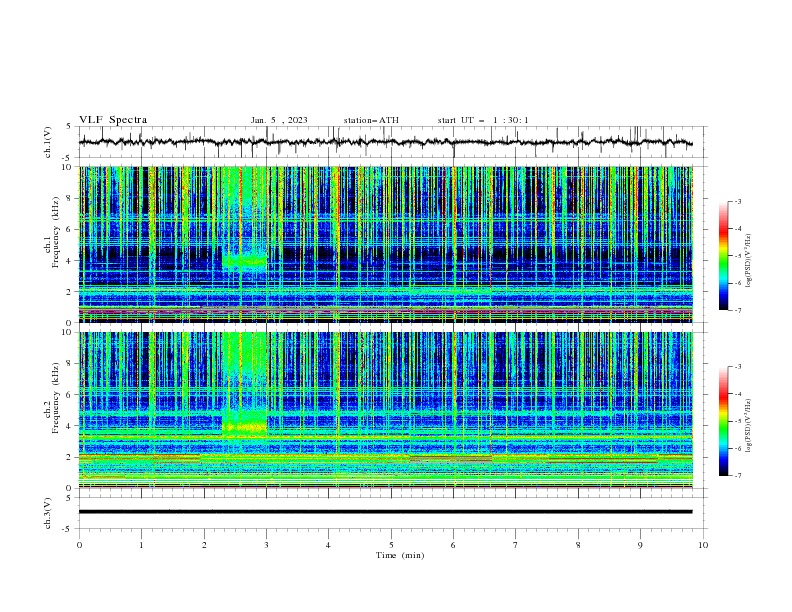The height and width of the screenshot is (612, 792).
Task: Click the "-3" tick on ch.1 colorbar
Action: click(x=738, y=201)
